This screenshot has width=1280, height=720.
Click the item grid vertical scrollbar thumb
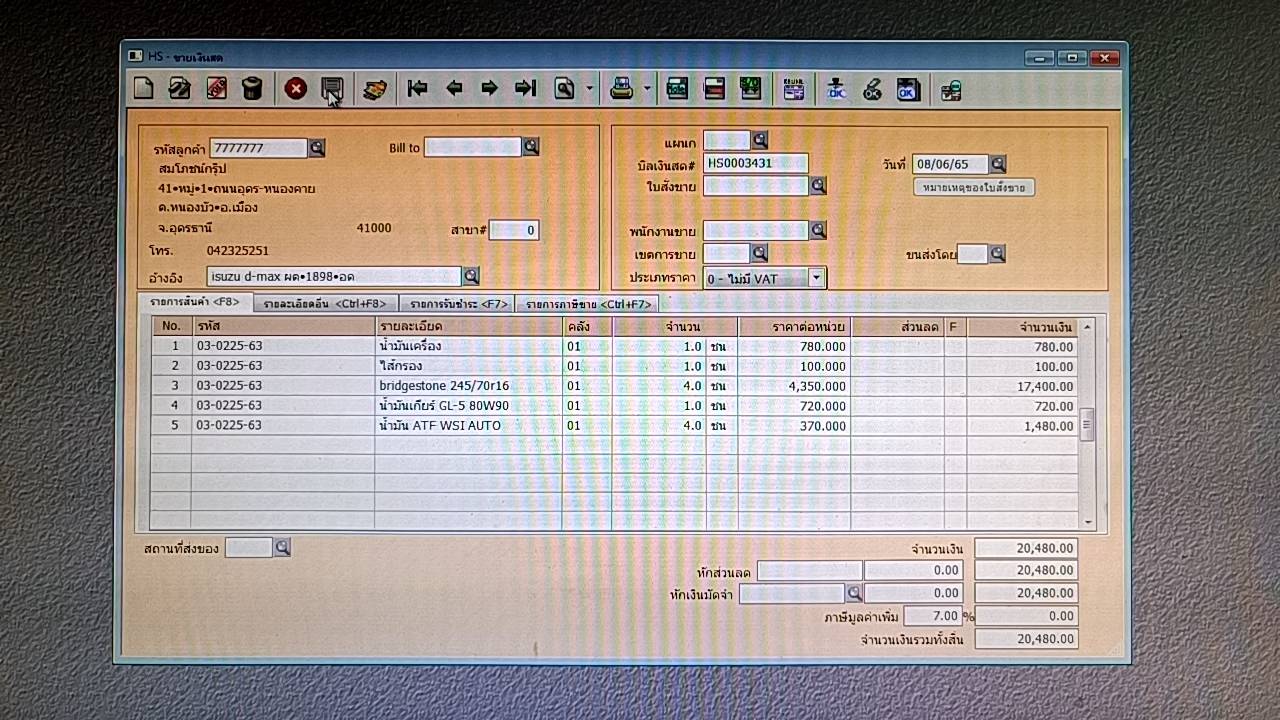click(x=1087, y=424)
